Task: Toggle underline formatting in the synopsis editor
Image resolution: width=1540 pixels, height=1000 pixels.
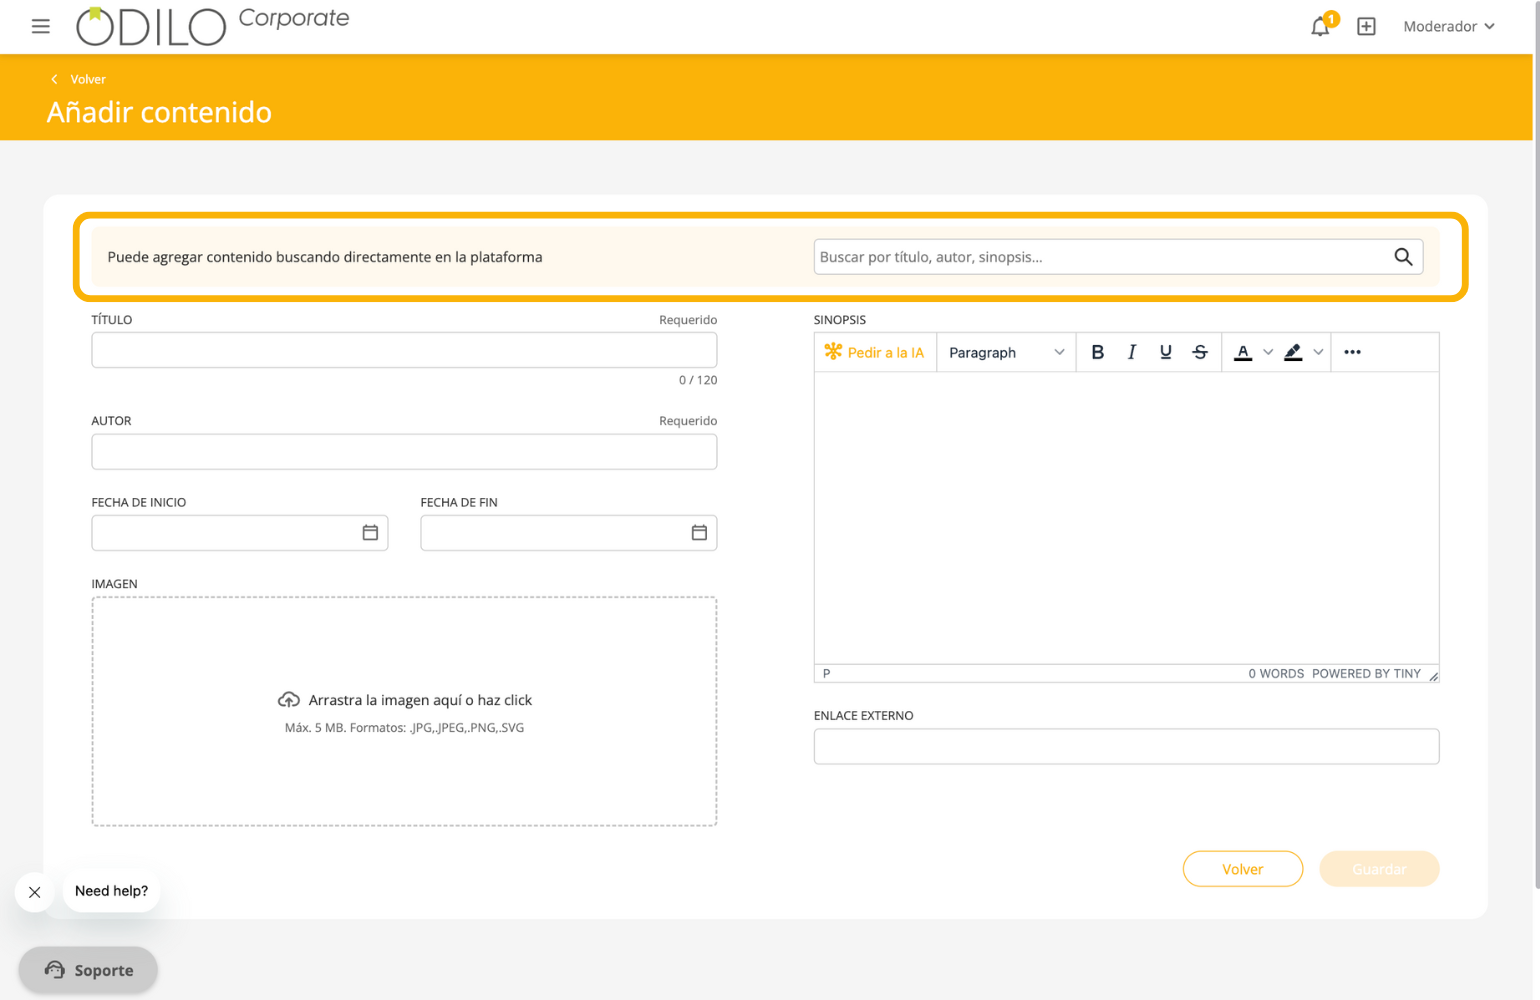Action: coord(1165,352)
